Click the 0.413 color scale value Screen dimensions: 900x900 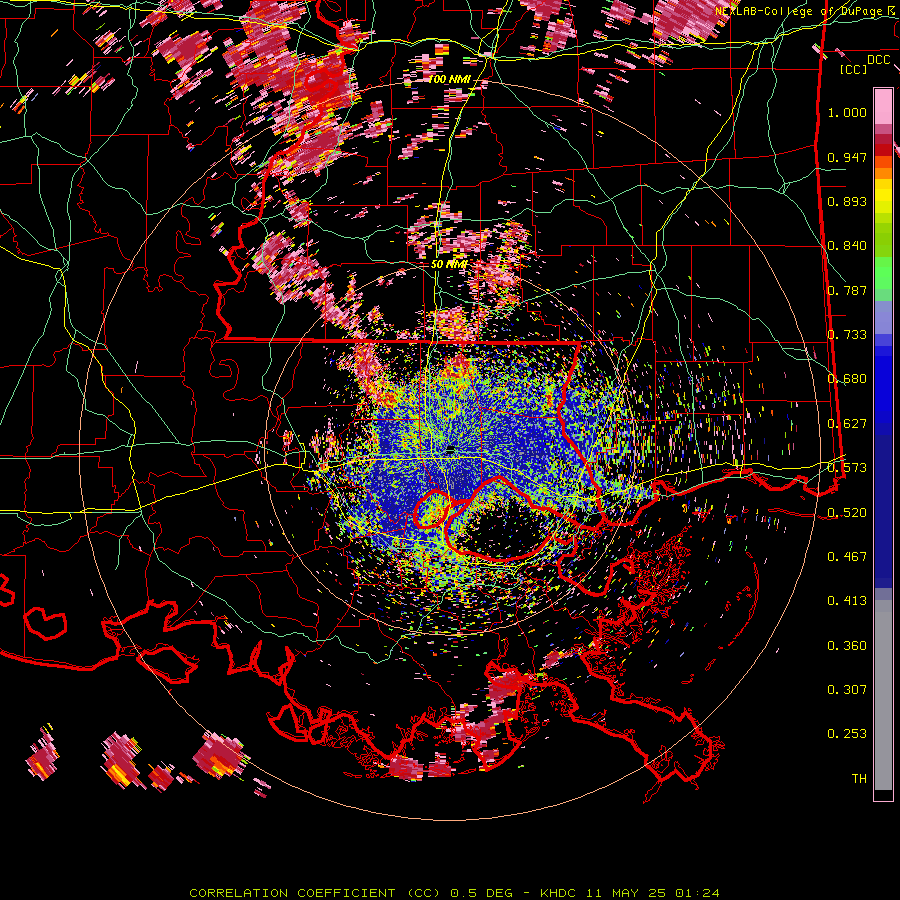[847, 600]
